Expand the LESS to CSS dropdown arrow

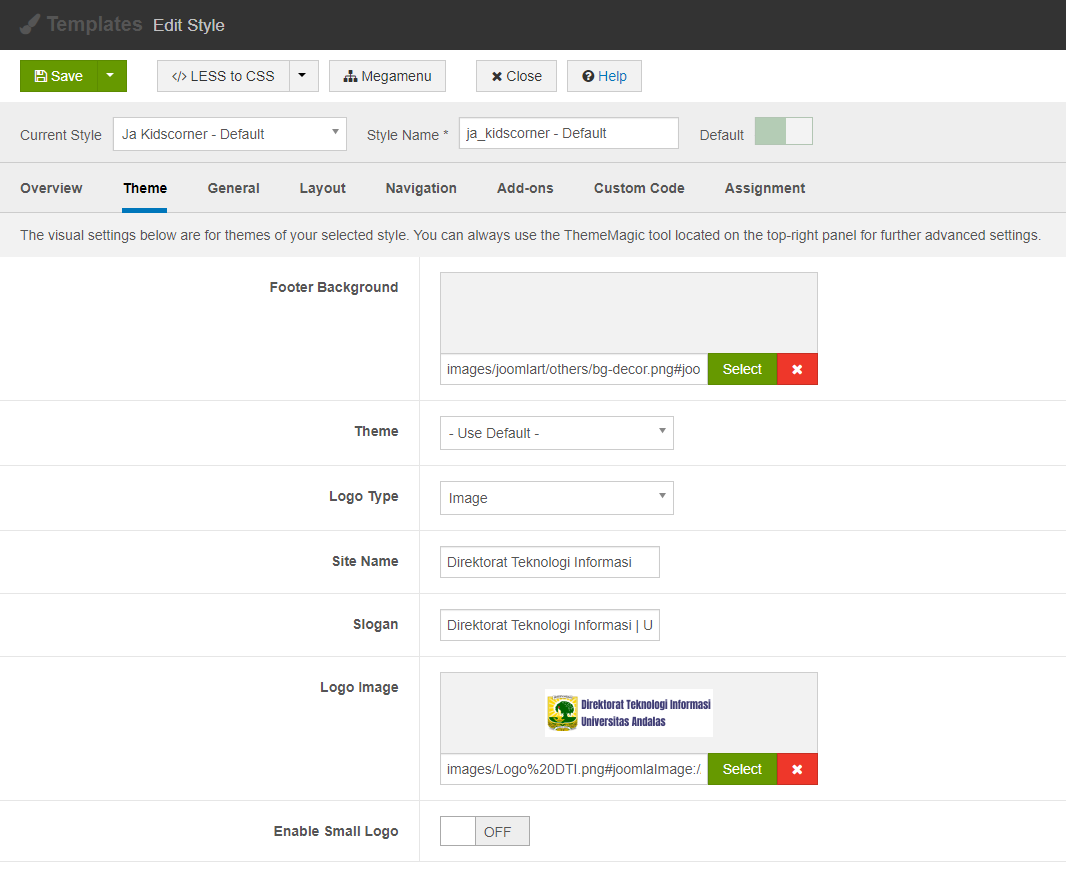304,76
